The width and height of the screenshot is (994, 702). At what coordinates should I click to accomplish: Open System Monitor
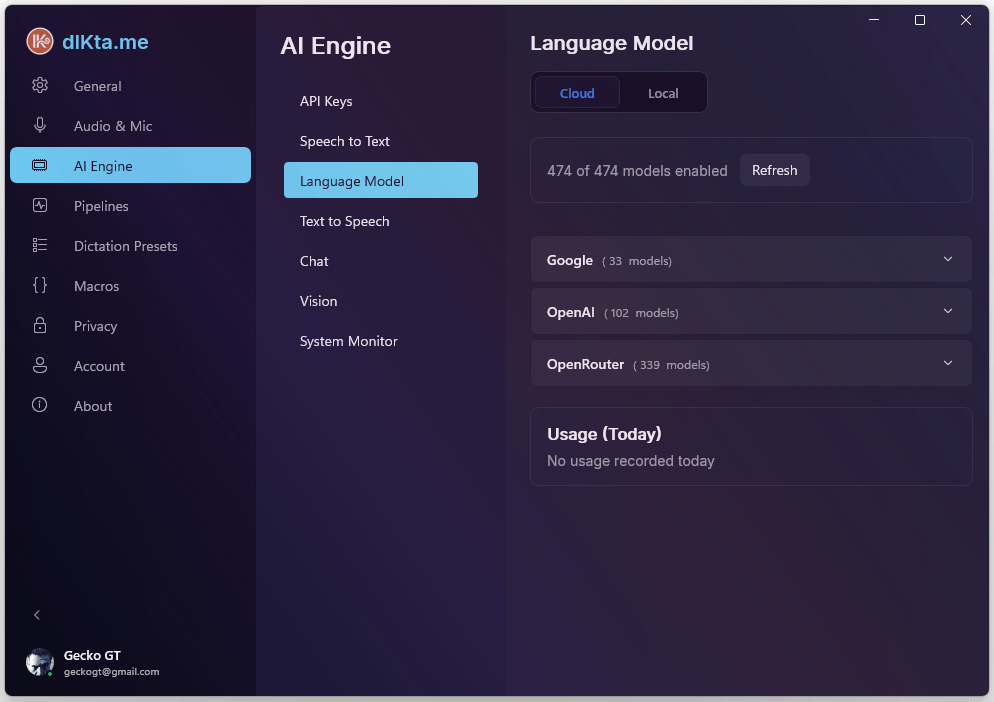381,341
